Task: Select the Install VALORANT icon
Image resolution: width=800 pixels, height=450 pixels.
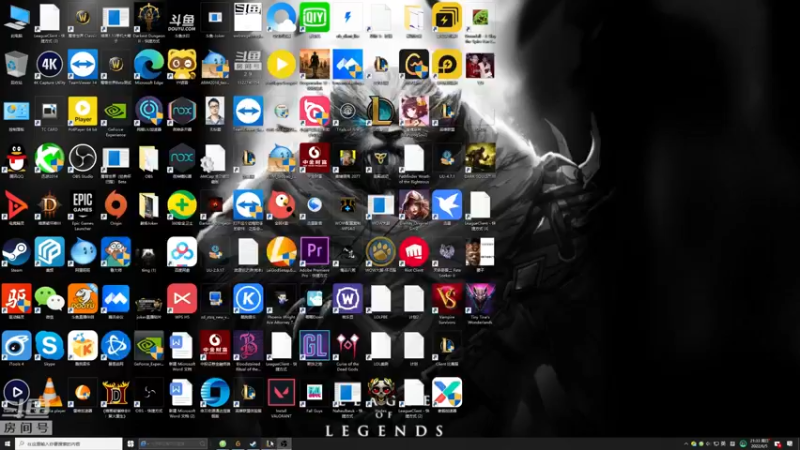Action: tap(281, 393)
